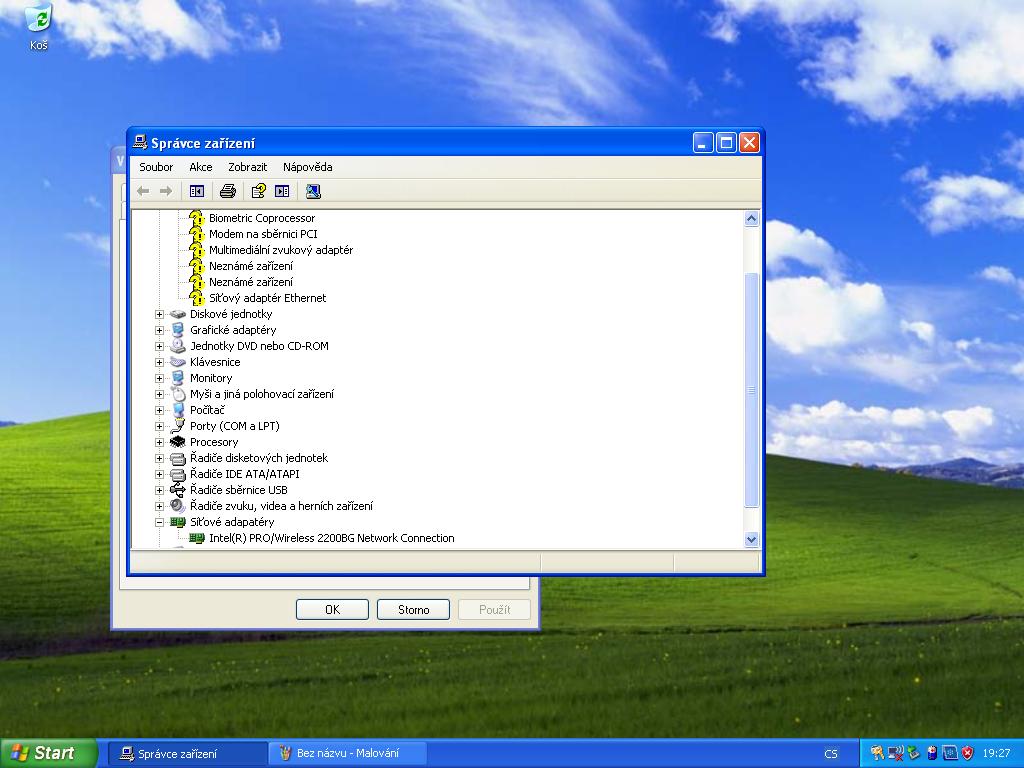
Task: Click the battery power tray icon
Action: point(931,753)
